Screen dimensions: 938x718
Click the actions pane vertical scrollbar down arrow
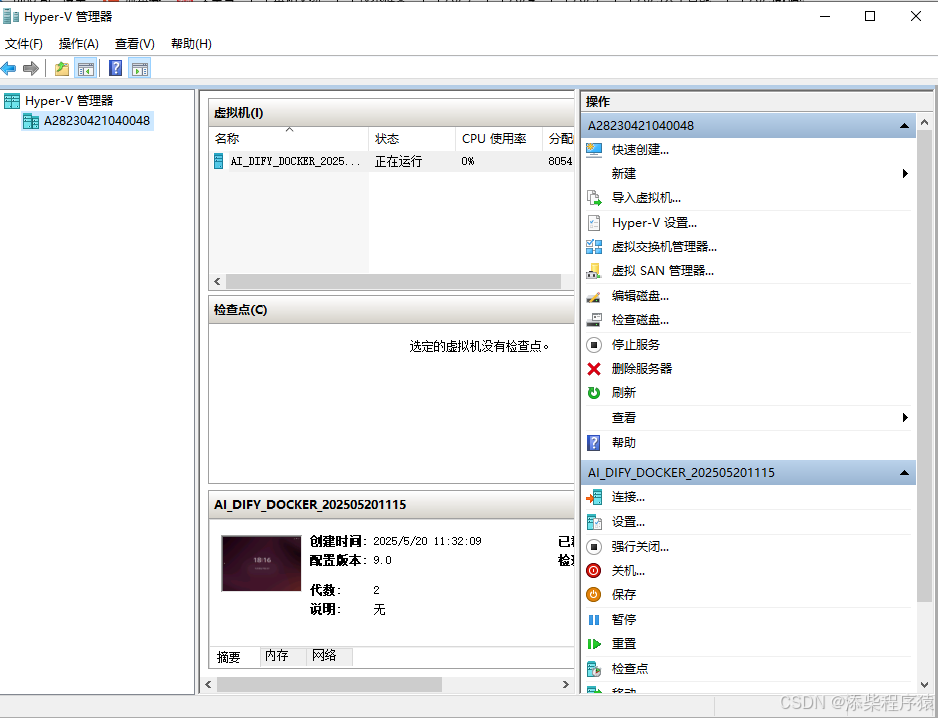pos(924,685)
